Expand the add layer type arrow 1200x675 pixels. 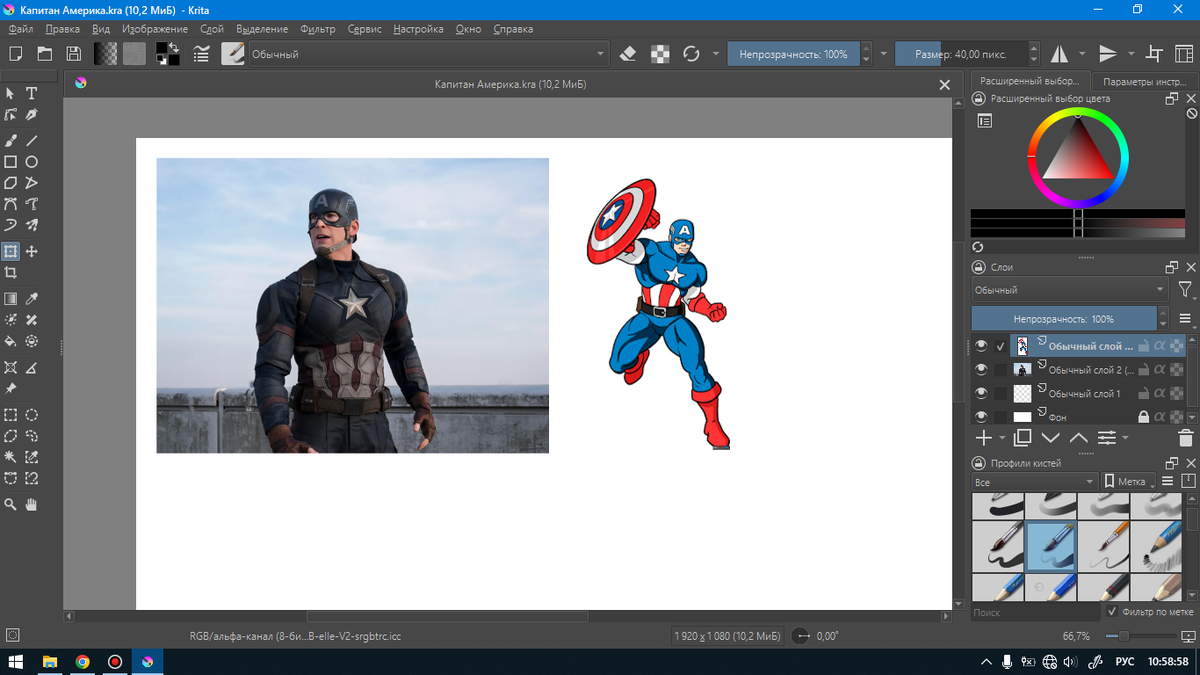coord(1002,438)
